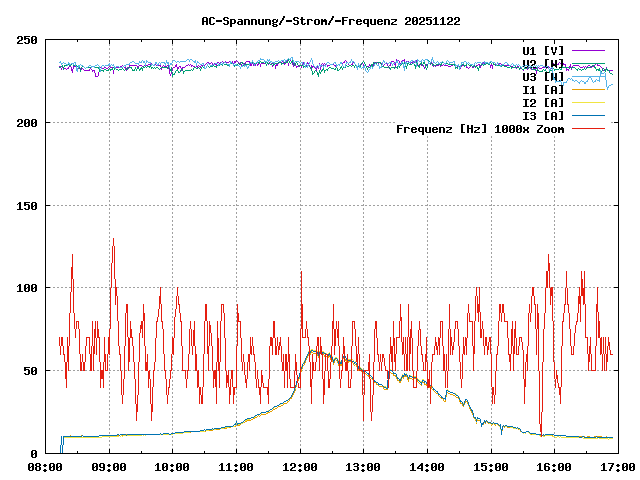Click the U2 [V] legend entry
This screenshot has height=480, width=640.
click(543, 63)
